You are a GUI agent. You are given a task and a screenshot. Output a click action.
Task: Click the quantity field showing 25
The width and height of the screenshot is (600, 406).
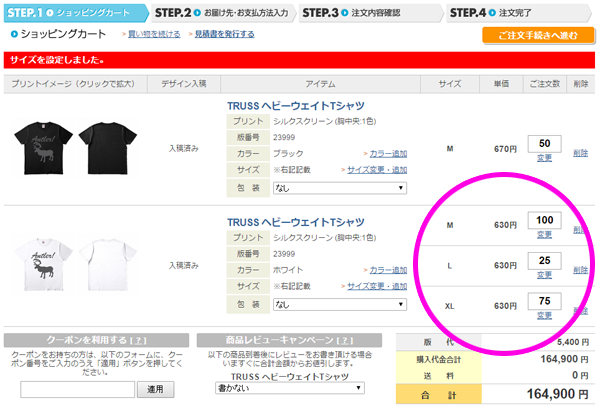point(545,261)
